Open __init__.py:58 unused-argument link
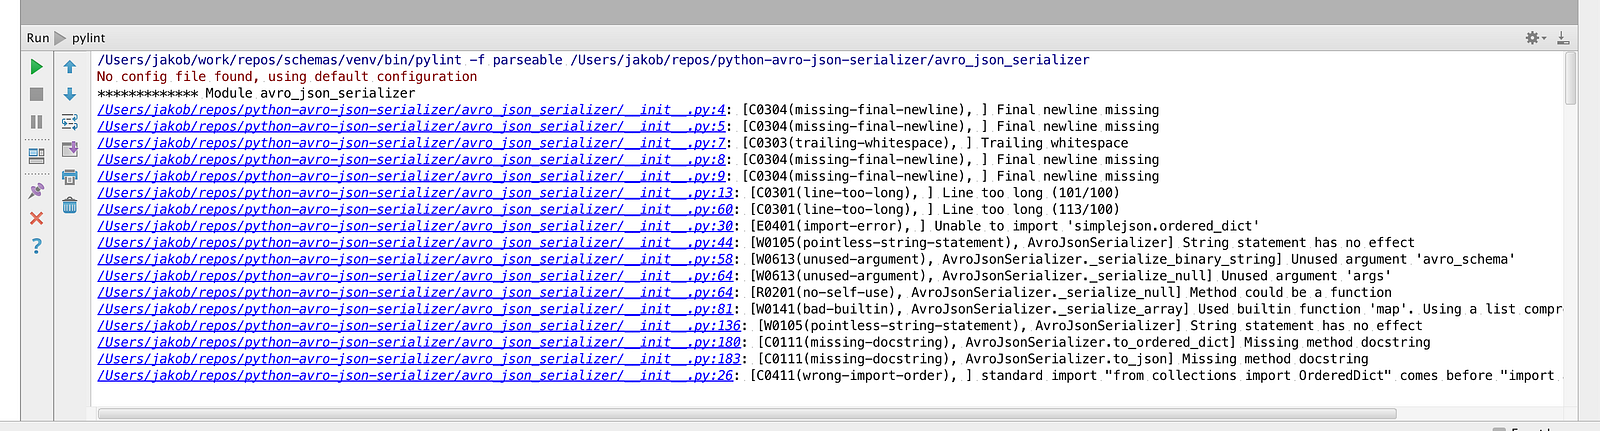The width and height of the screenshot is (1600, 431). coord(416,259)
